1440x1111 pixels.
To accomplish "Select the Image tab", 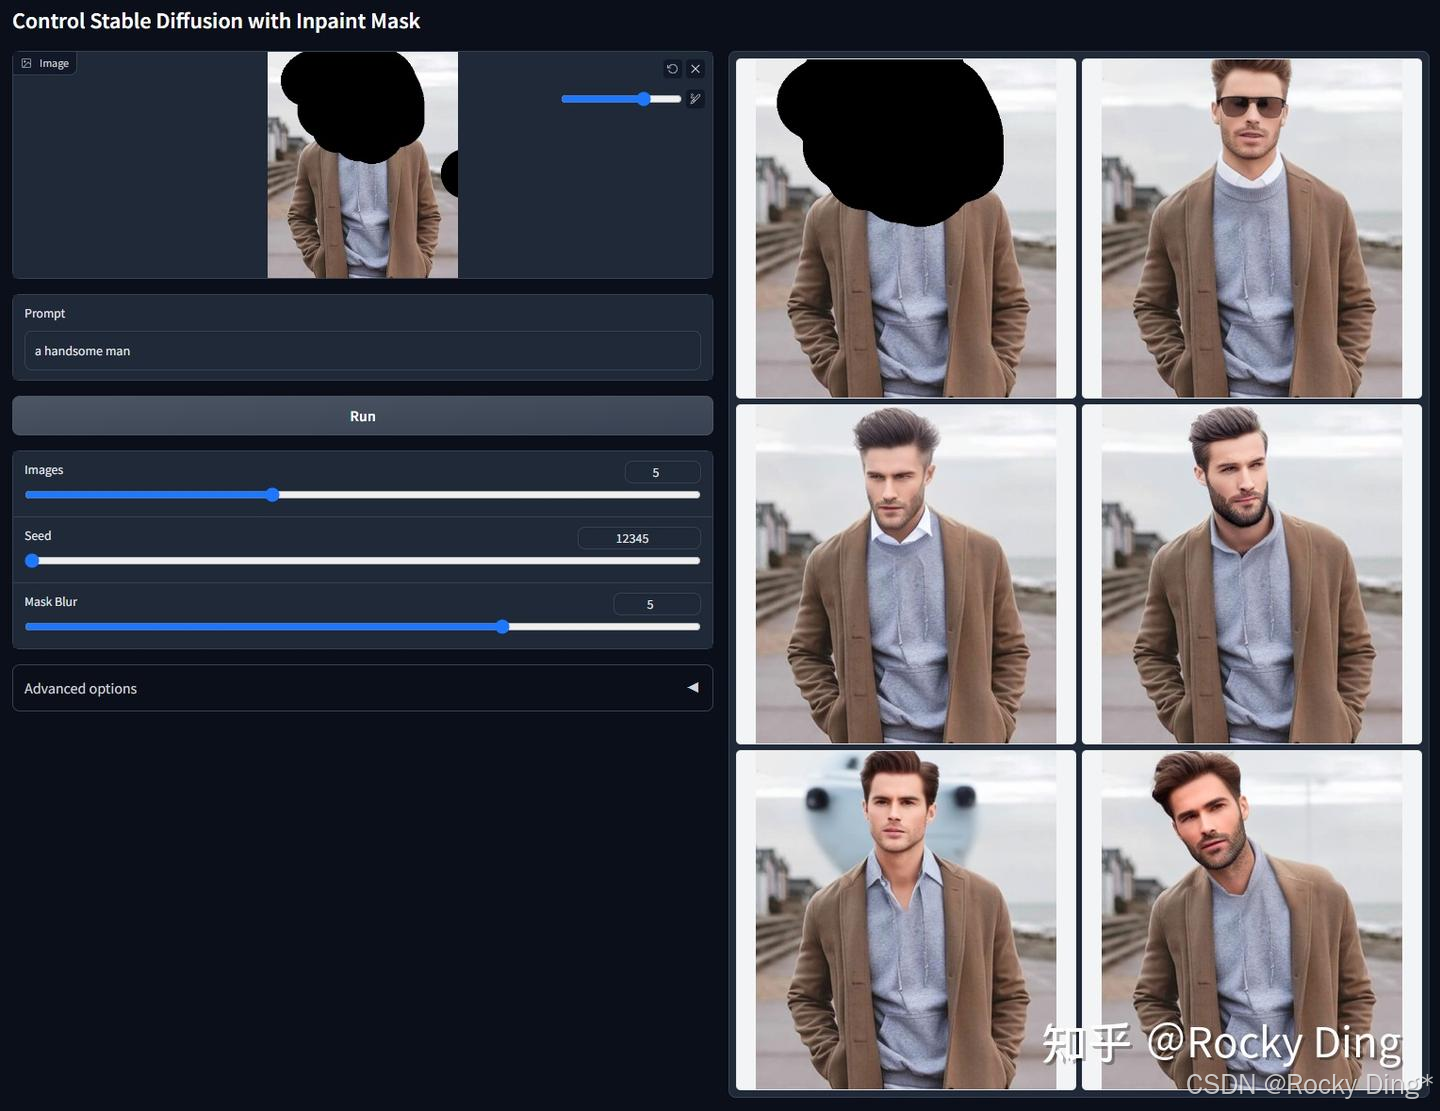I will coord(45,62).
